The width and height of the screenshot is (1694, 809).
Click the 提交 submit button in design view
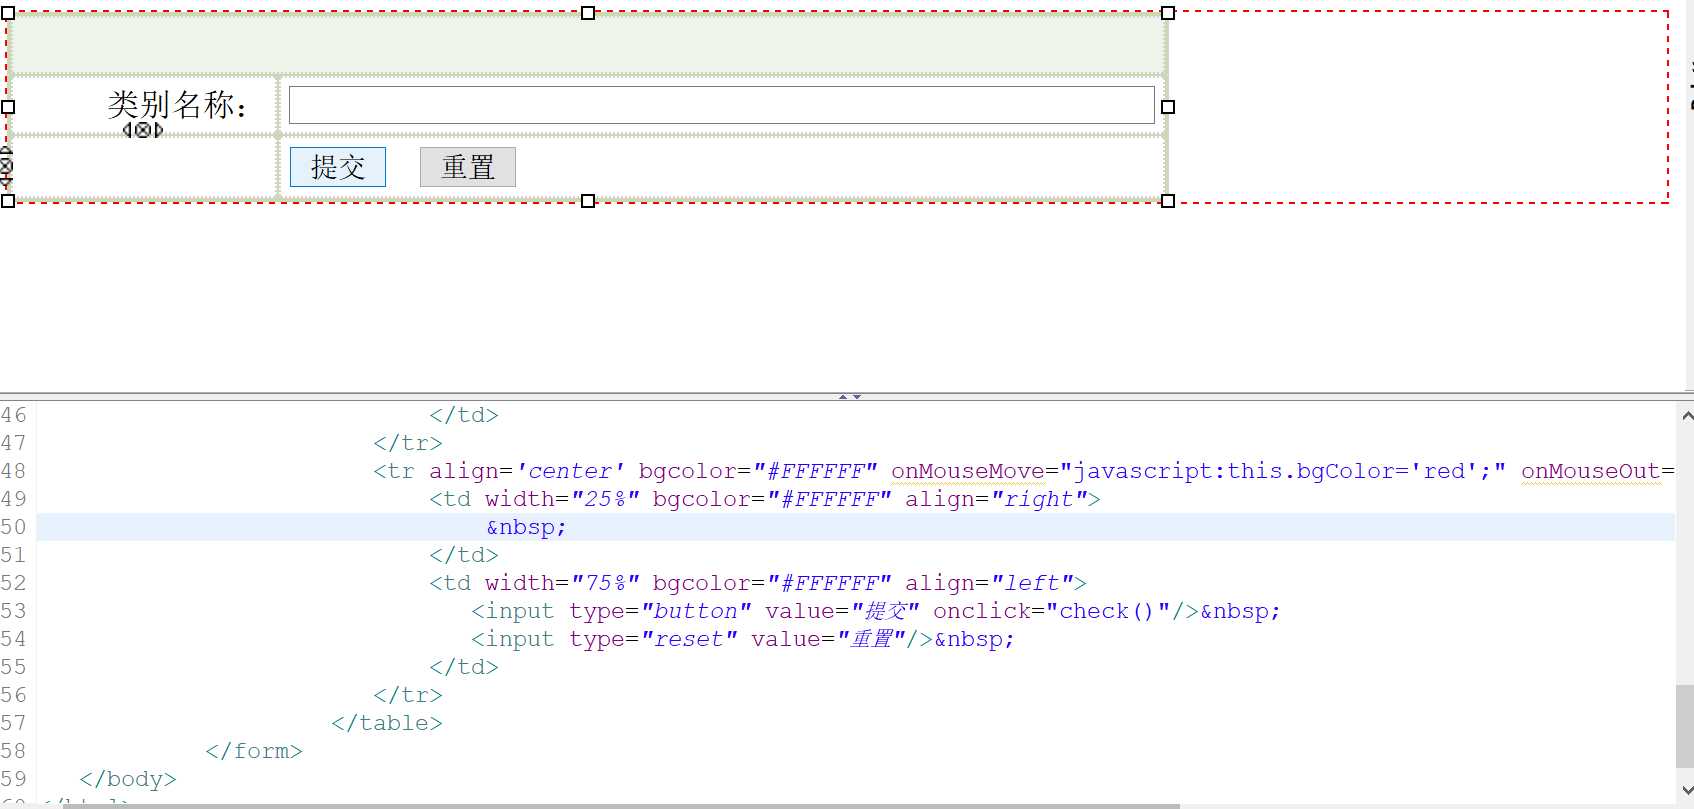coord(338,167)
